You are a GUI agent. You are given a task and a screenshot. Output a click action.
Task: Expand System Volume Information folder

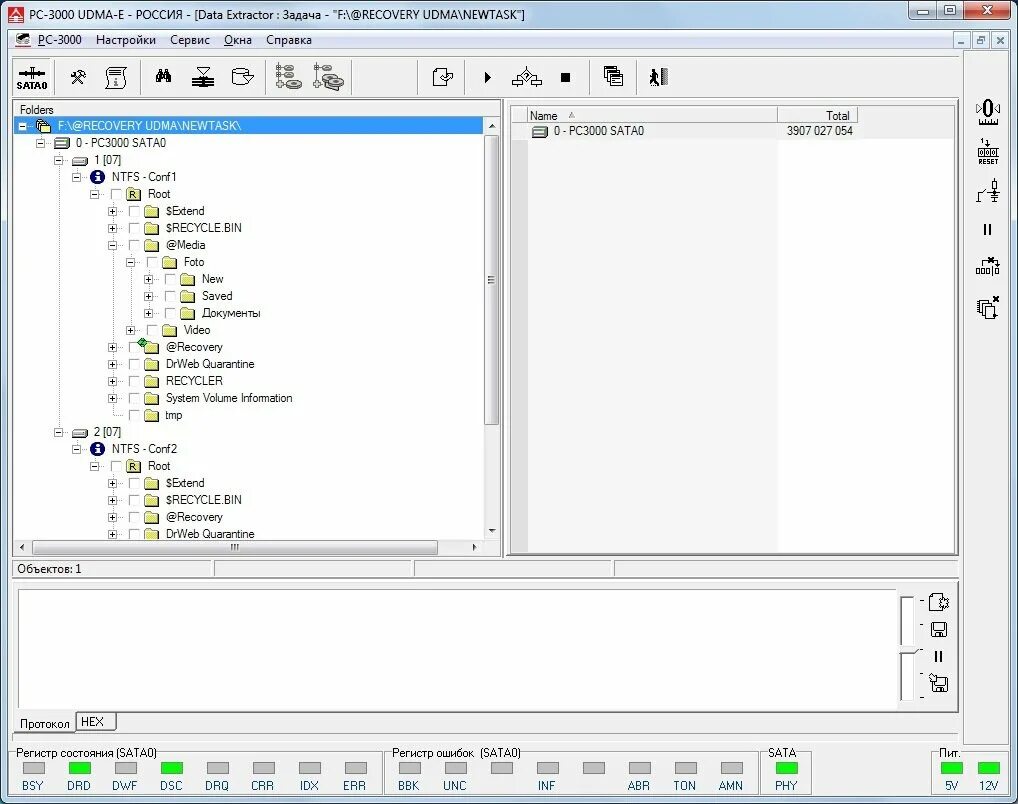tap(112, 398)
